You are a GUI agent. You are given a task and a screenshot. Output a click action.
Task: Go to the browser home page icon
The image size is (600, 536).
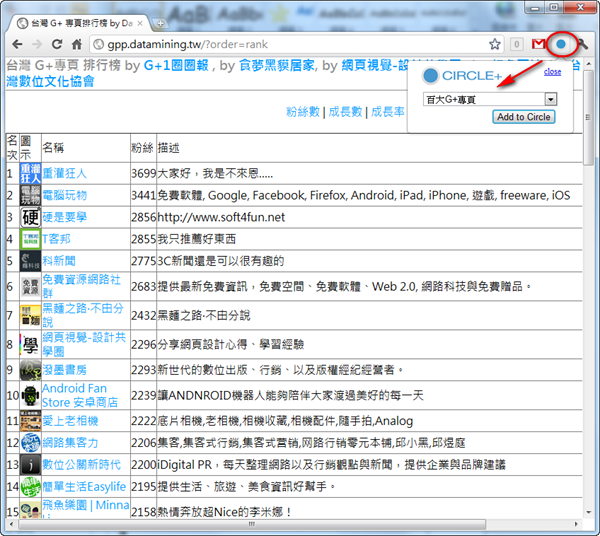[x=77, y=45]
